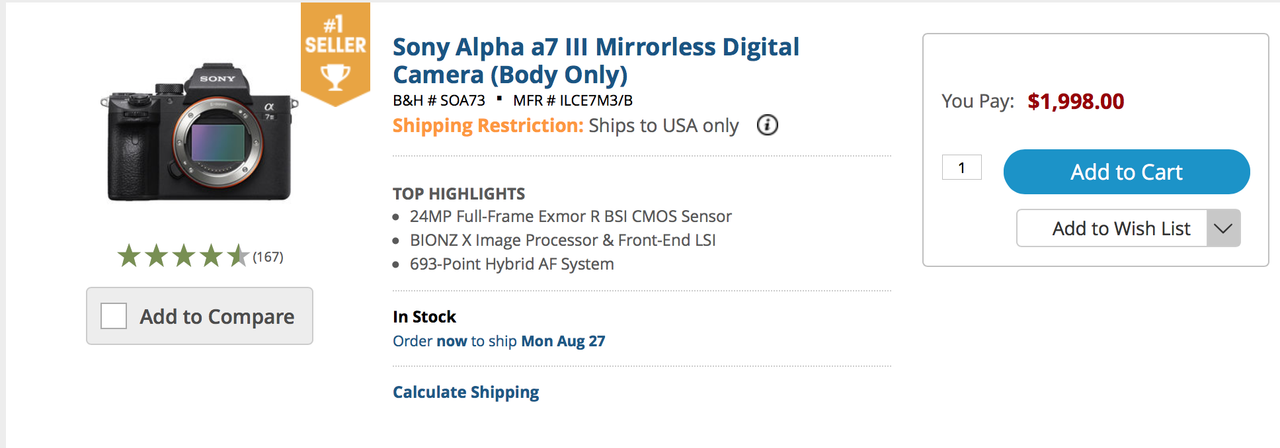This screenshot has width=1280, height=448.
Task: Click the quantity input field
Action: tap(962, 168)
